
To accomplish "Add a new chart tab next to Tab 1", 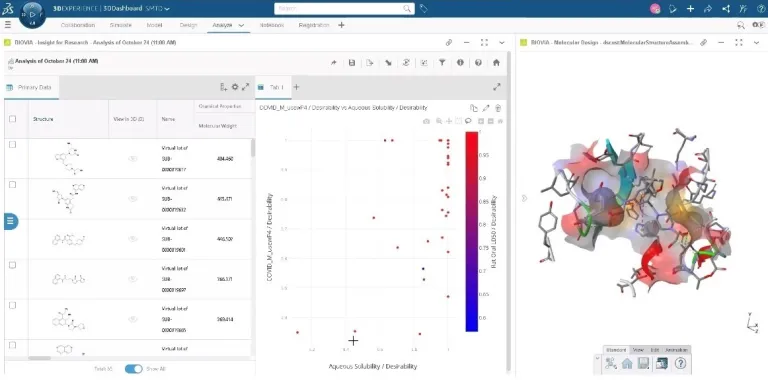I will [296, 87].
